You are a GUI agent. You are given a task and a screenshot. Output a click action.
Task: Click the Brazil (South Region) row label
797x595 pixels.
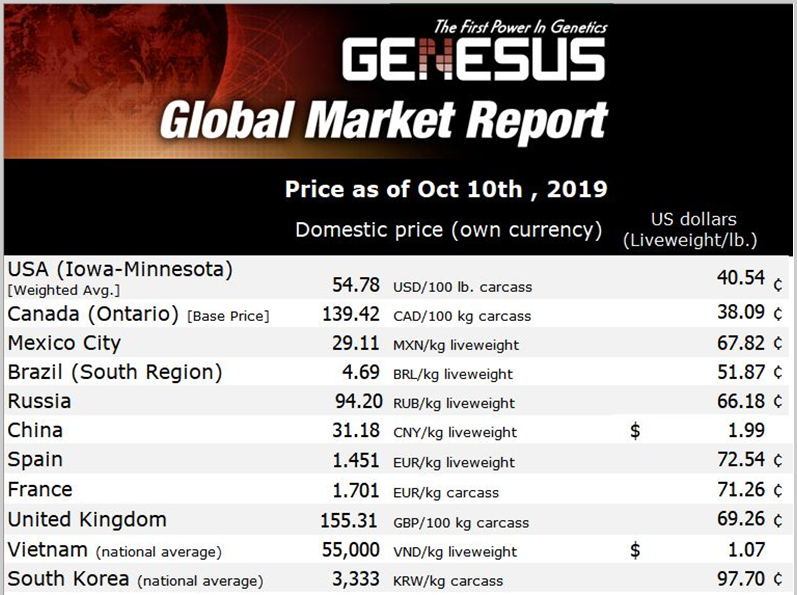[x=115, y=373]
